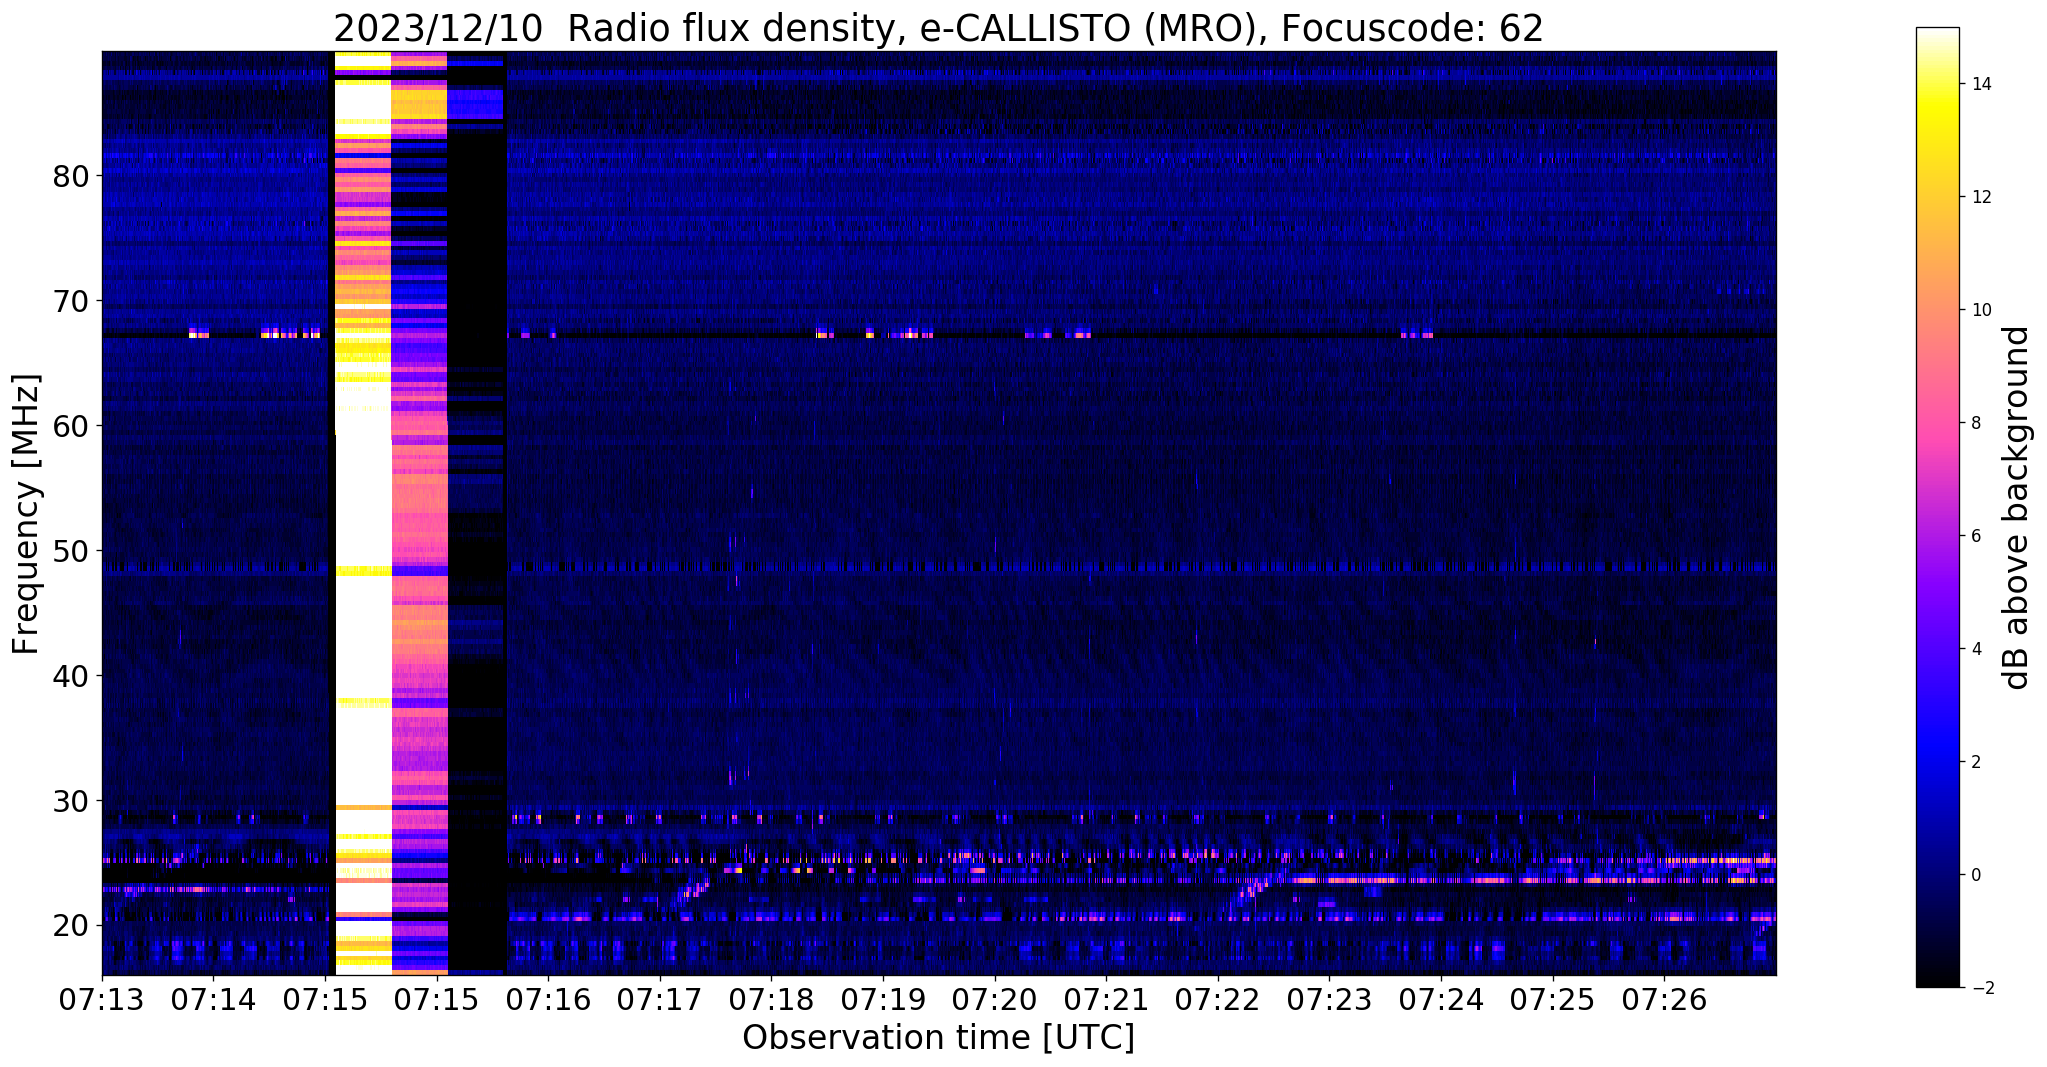The height and width of the screenshot is (1067, 2047).
Task: Select the 'Frequency [MHz]' axis label
Action: click(x=27, y=514)
